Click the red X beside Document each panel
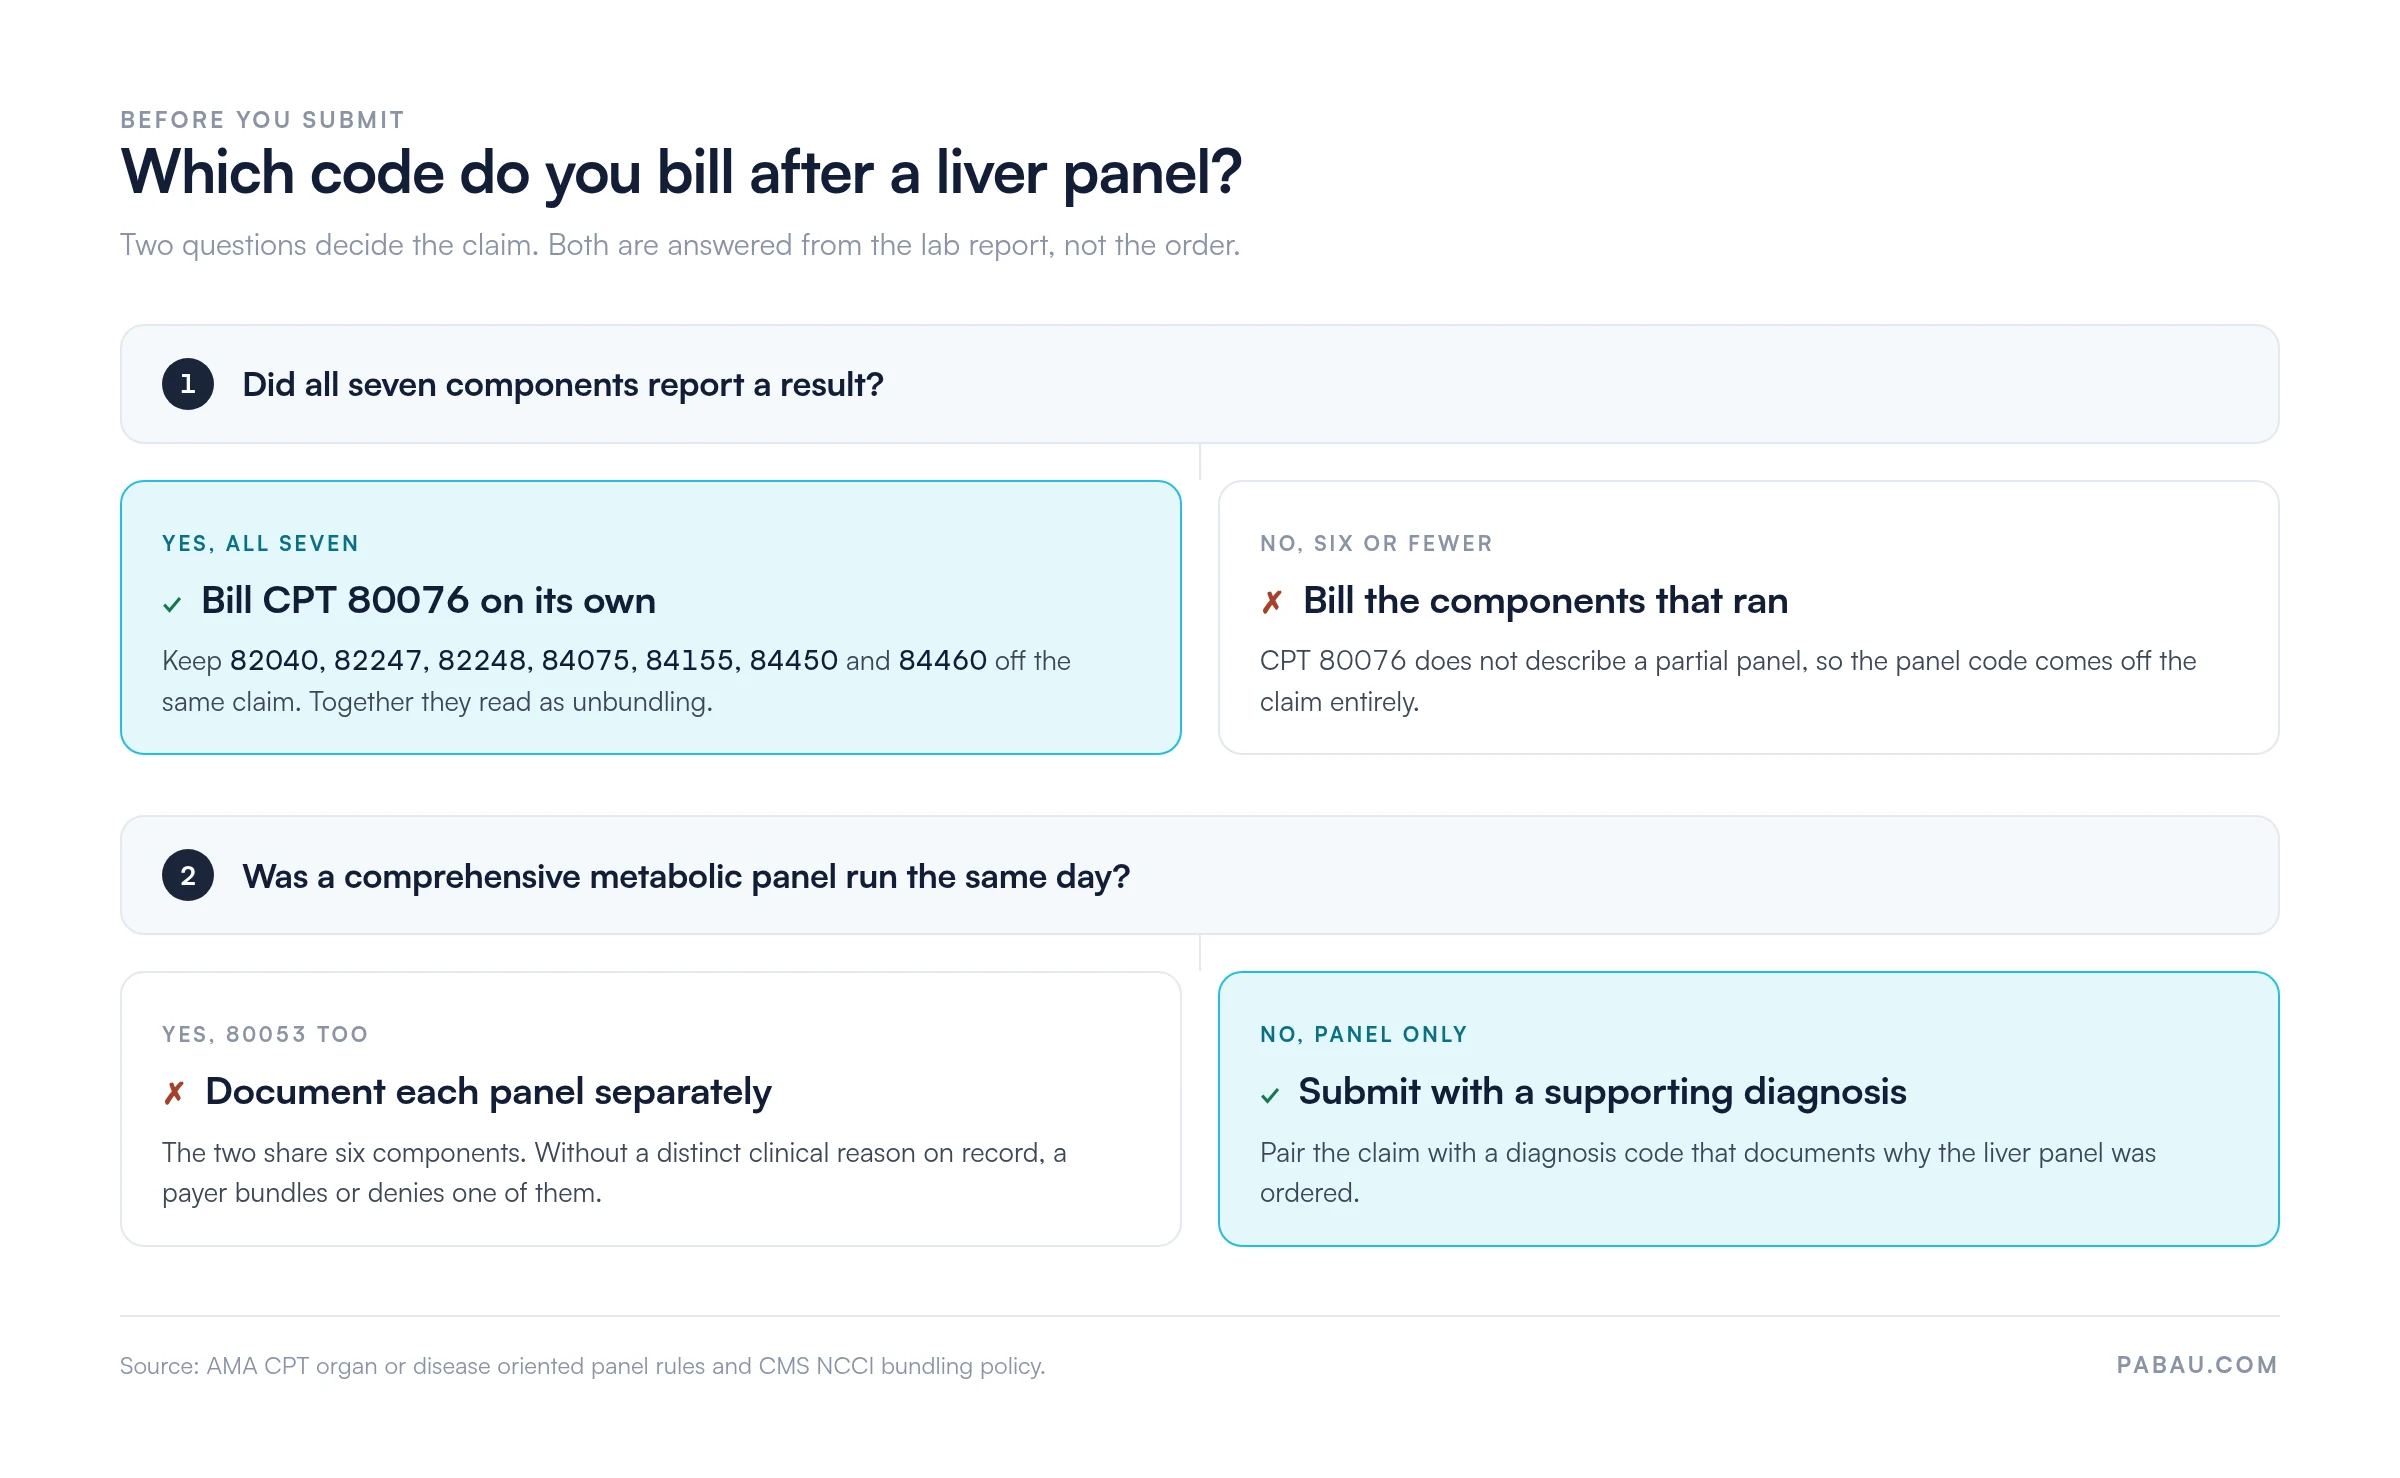Image resolution: width=2400 pixels, height=1478 pixels. (x=174, y=1093)
